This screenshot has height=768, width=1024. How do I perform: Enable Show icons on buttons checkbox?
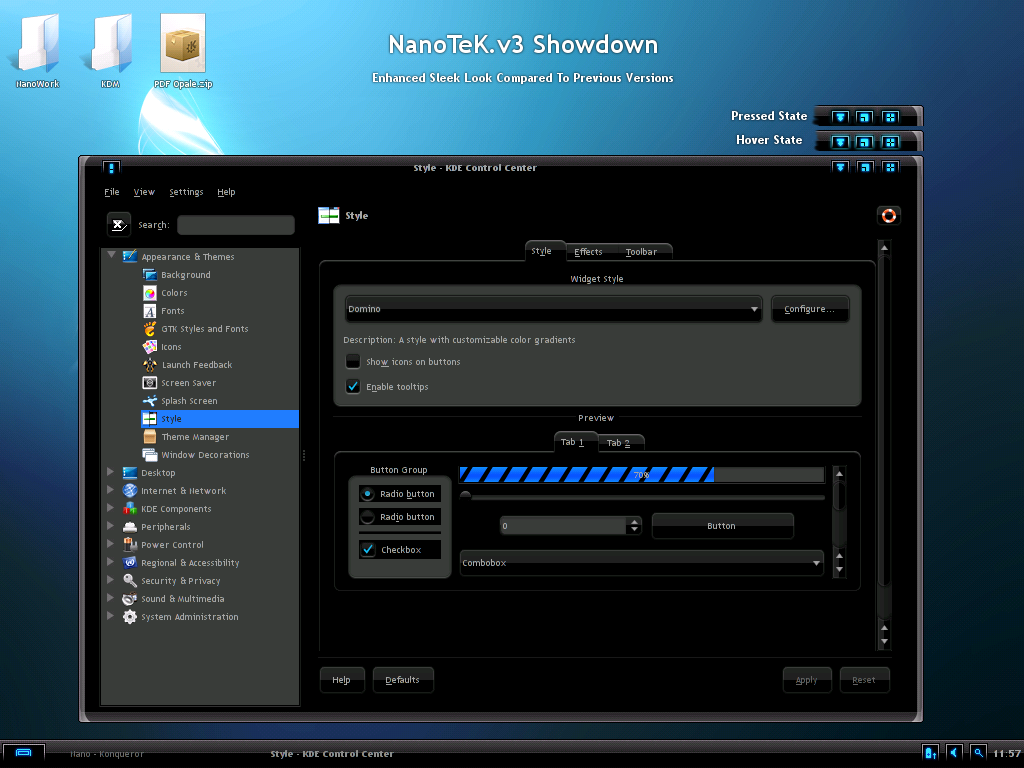click(x=353, y=361)
